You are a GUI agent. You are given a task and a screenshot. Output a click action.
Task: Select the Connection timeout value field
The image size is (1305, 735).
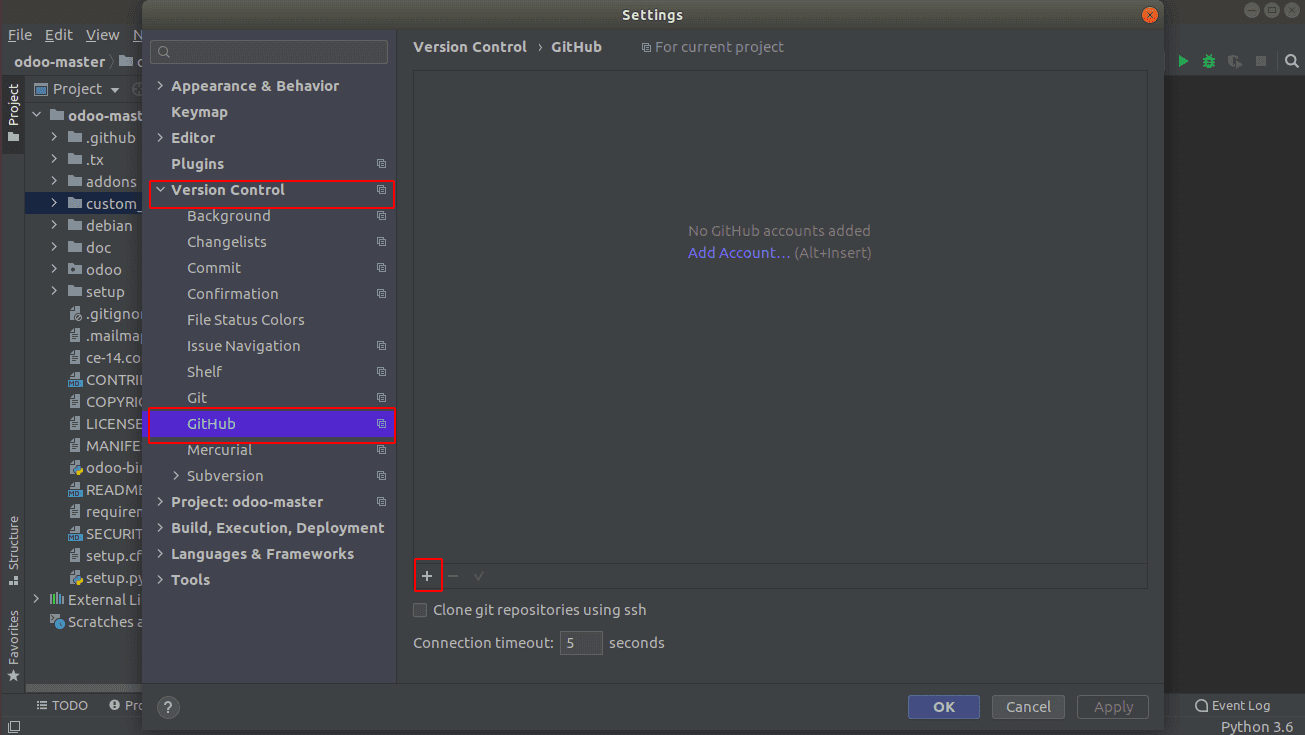click(580, 643)
